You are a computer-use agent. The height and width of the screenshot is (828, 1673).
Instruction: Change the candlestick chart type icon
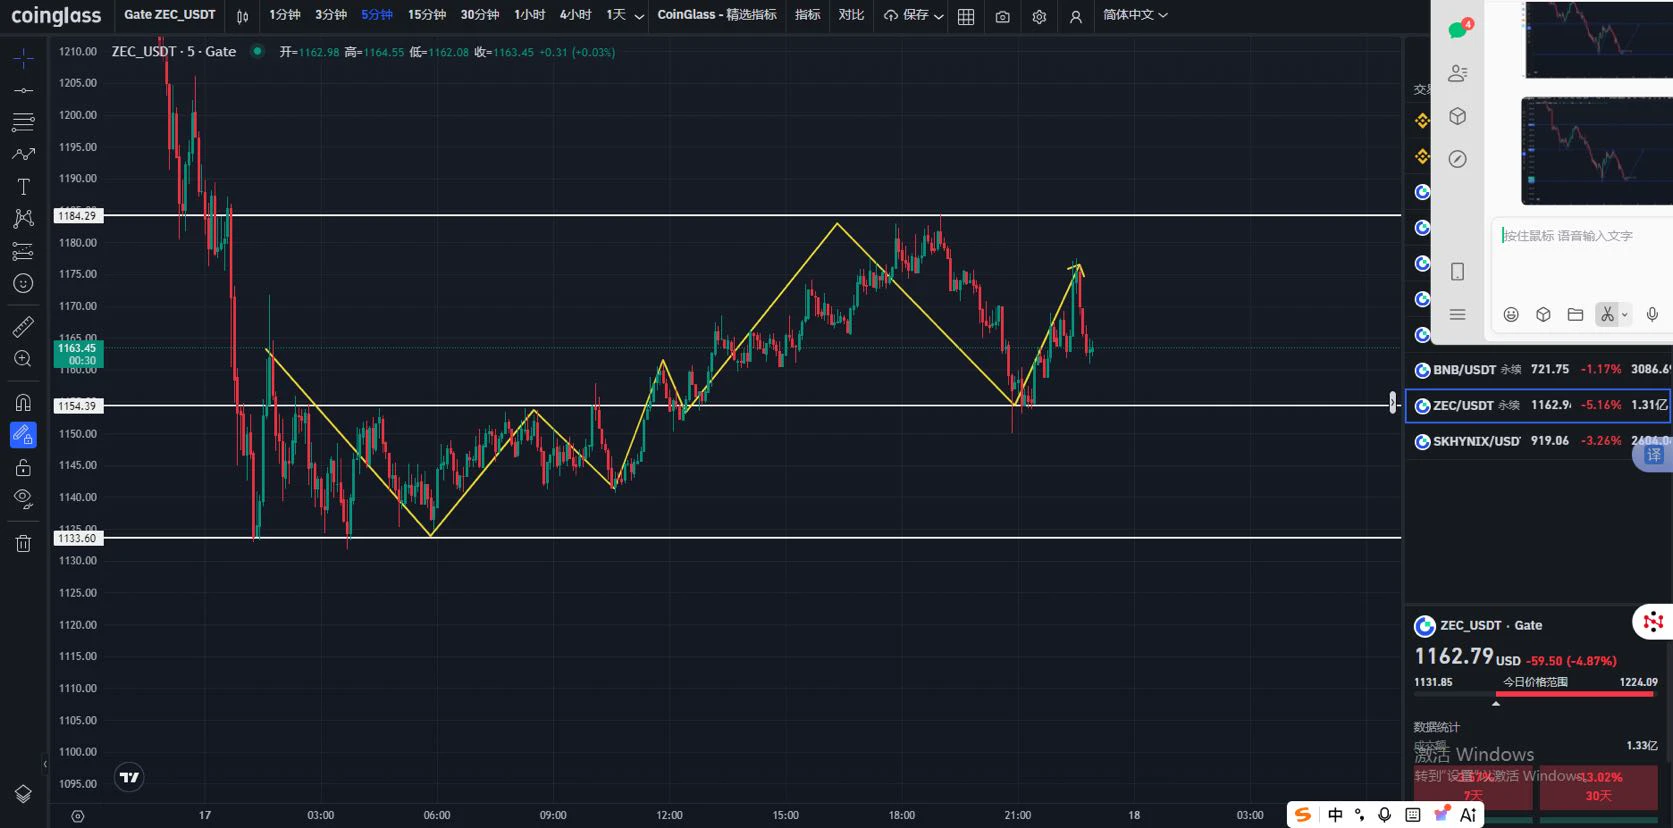pyautogui.click(x=242, y=16)
